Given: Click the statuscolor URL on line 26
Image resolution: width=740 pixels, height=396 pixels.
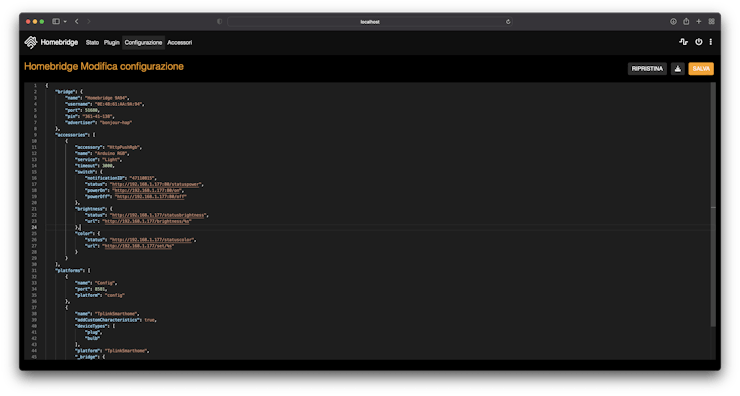Looking at the screenshot, I should [x=152, y=240].
